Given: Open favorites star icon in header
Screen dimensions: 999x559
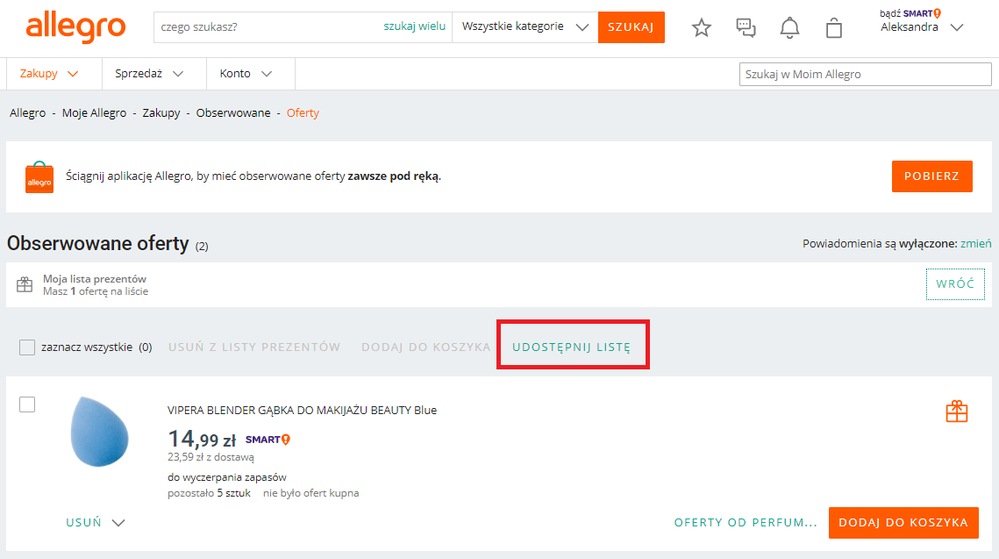Looking at the screenshot, I should pyautogui.click(x=701, y=27).
